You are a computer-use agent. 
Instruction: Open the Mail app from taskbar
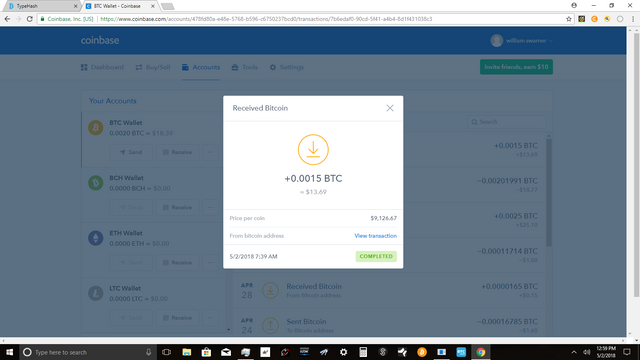point(226,352)
